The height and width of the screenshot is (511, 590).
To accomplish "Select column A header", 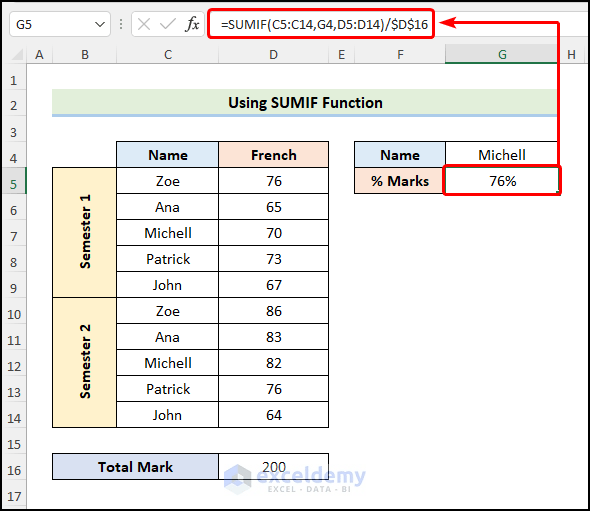I will point(40,55).
